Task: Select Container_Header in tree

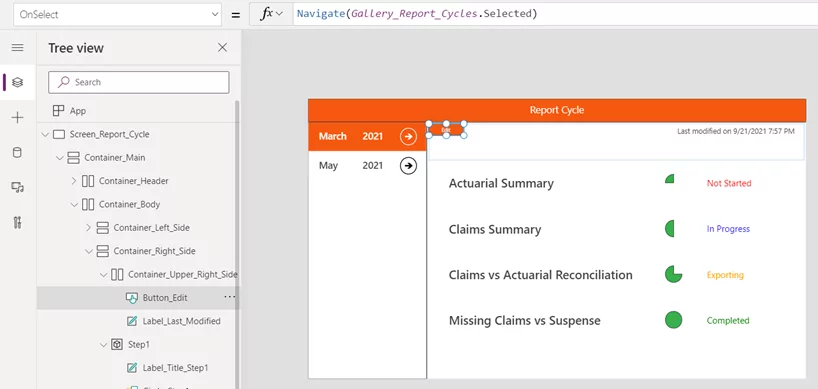Action: (x=134, y=181)
